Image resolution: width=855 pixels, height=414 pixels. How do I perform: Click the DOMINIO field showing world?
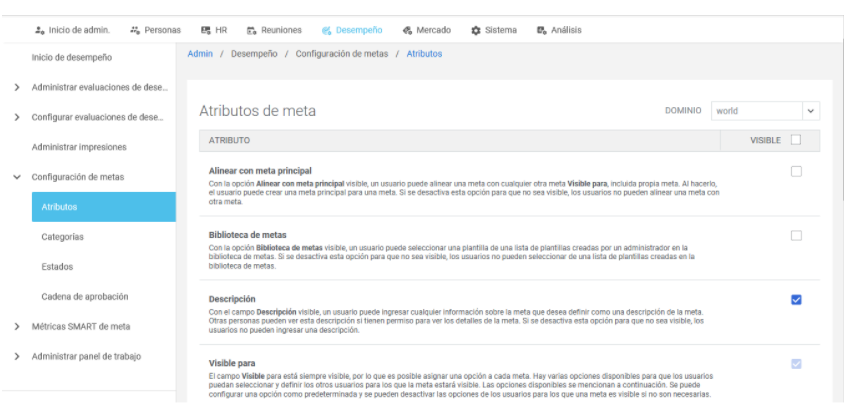pyautogui.click(x=756, y=111)
